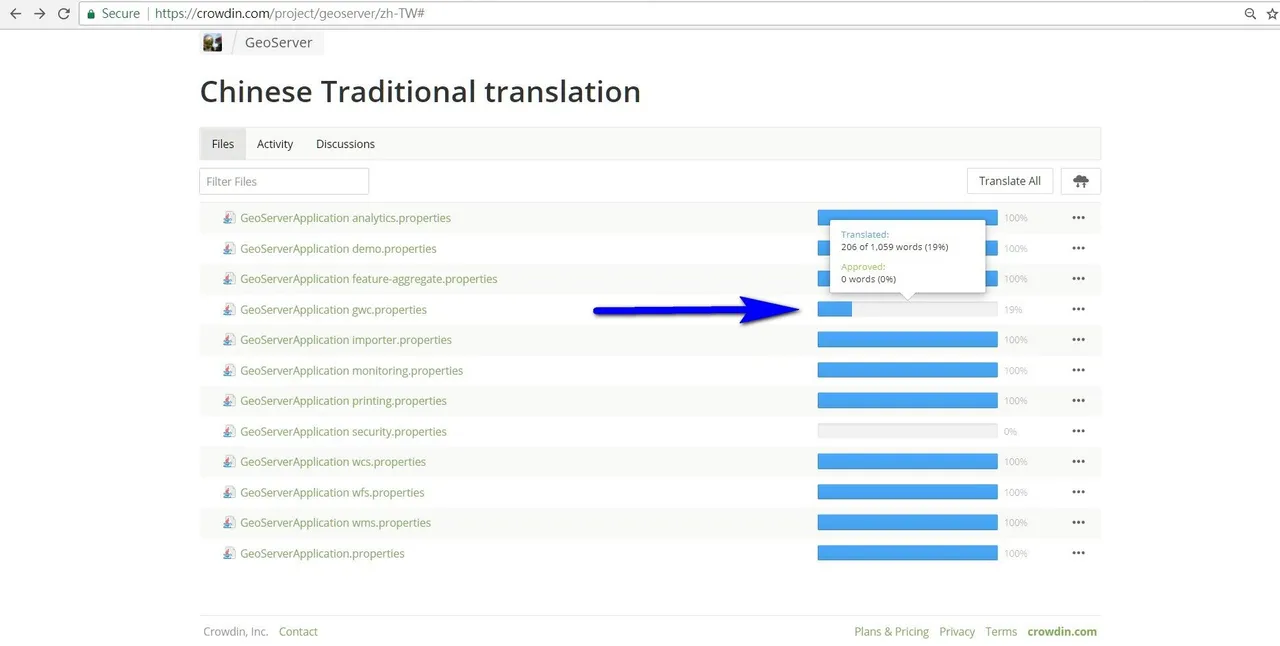
Task: Open more options for security.properties
Action: (1078, 432)
